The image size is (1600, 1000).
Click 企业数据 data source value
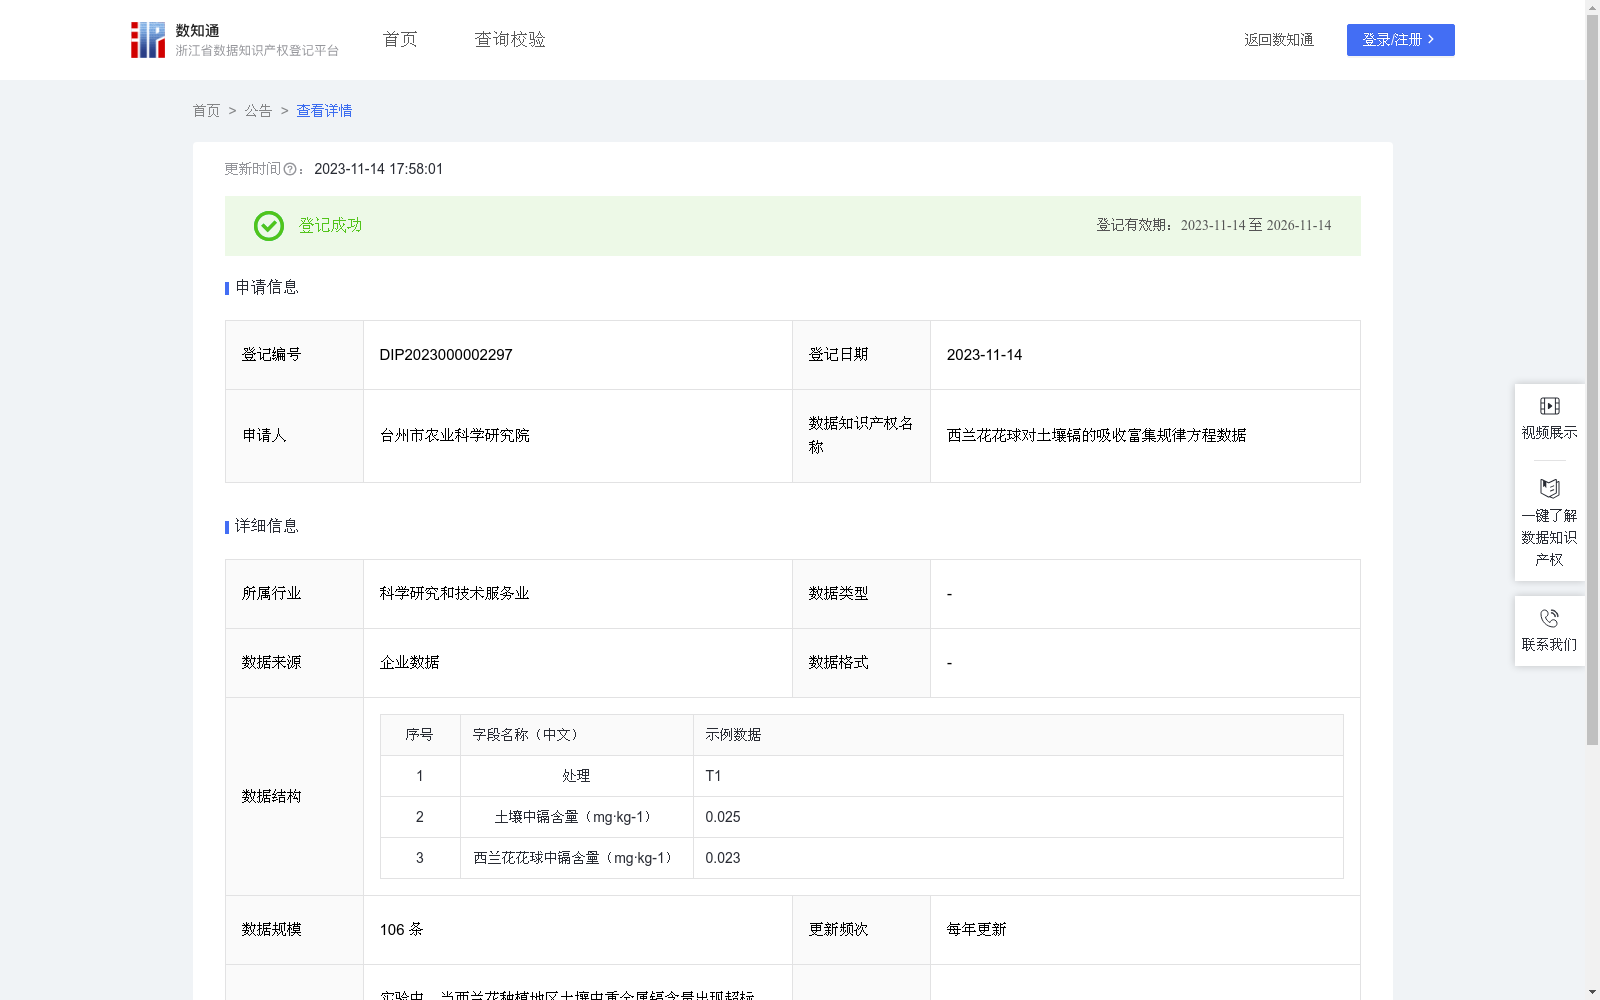tap(409, 663)
